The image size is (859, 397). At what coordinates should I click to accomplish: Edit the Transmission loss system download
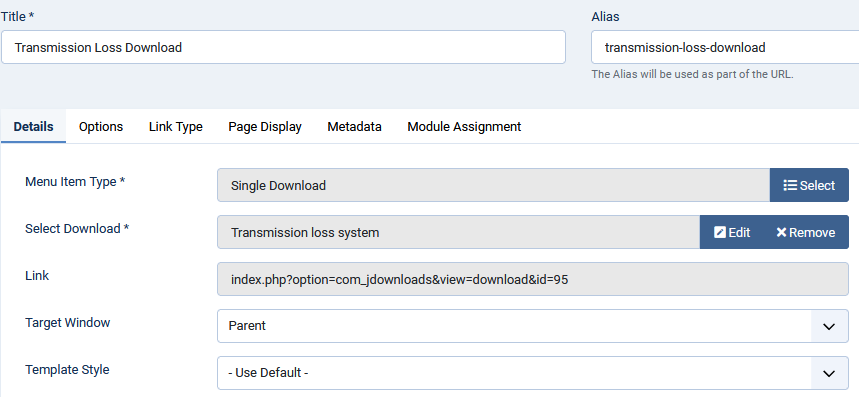click(x=732, y=233)
